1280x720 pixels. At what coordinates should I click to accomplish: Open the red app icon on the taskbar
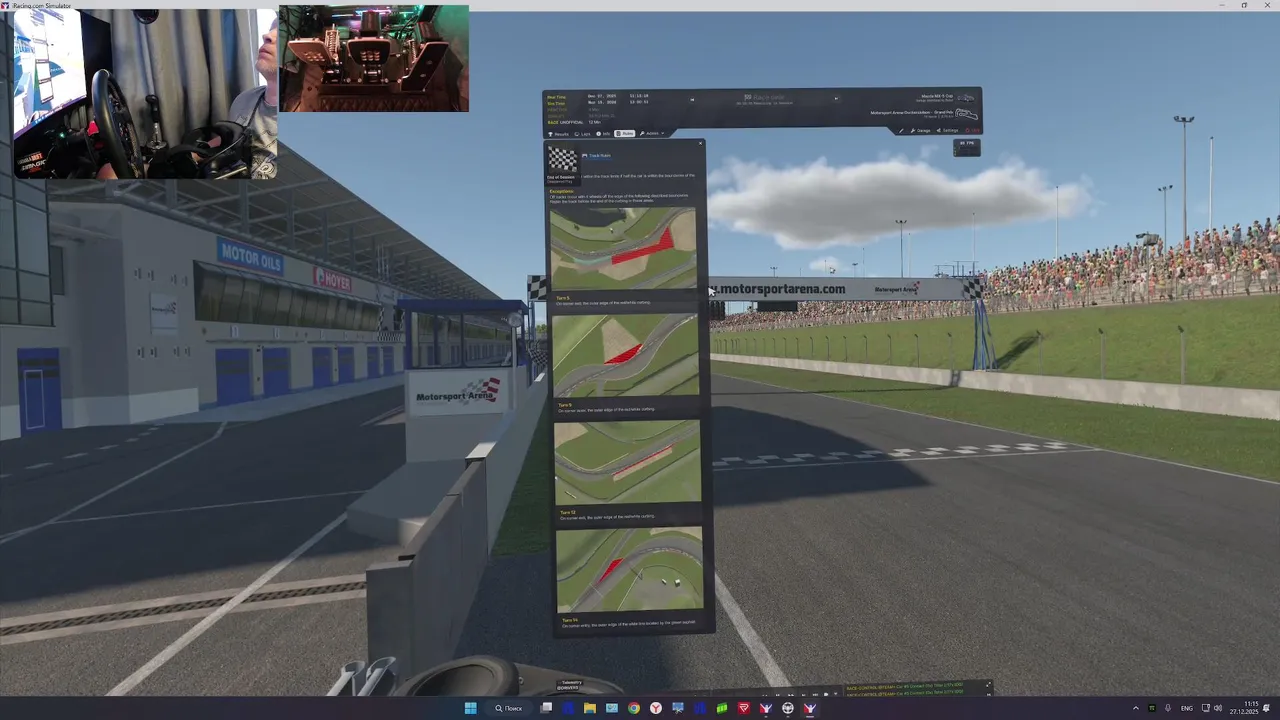click(x=744, y=708)
